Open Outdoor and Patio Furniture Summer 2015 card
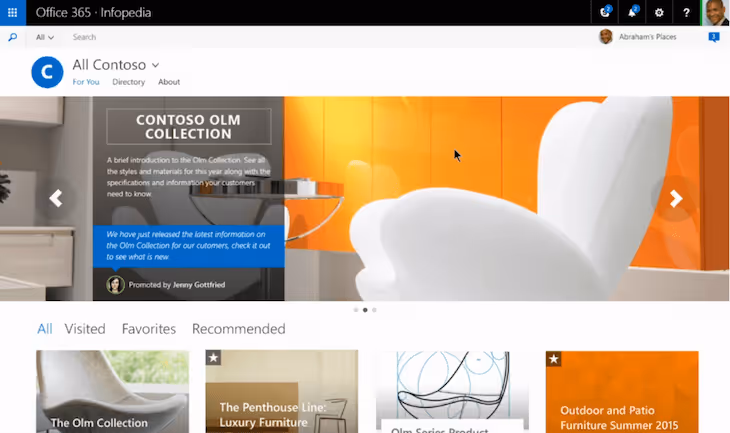This screenshot has width=730, height=433. [x=622, y=392]
